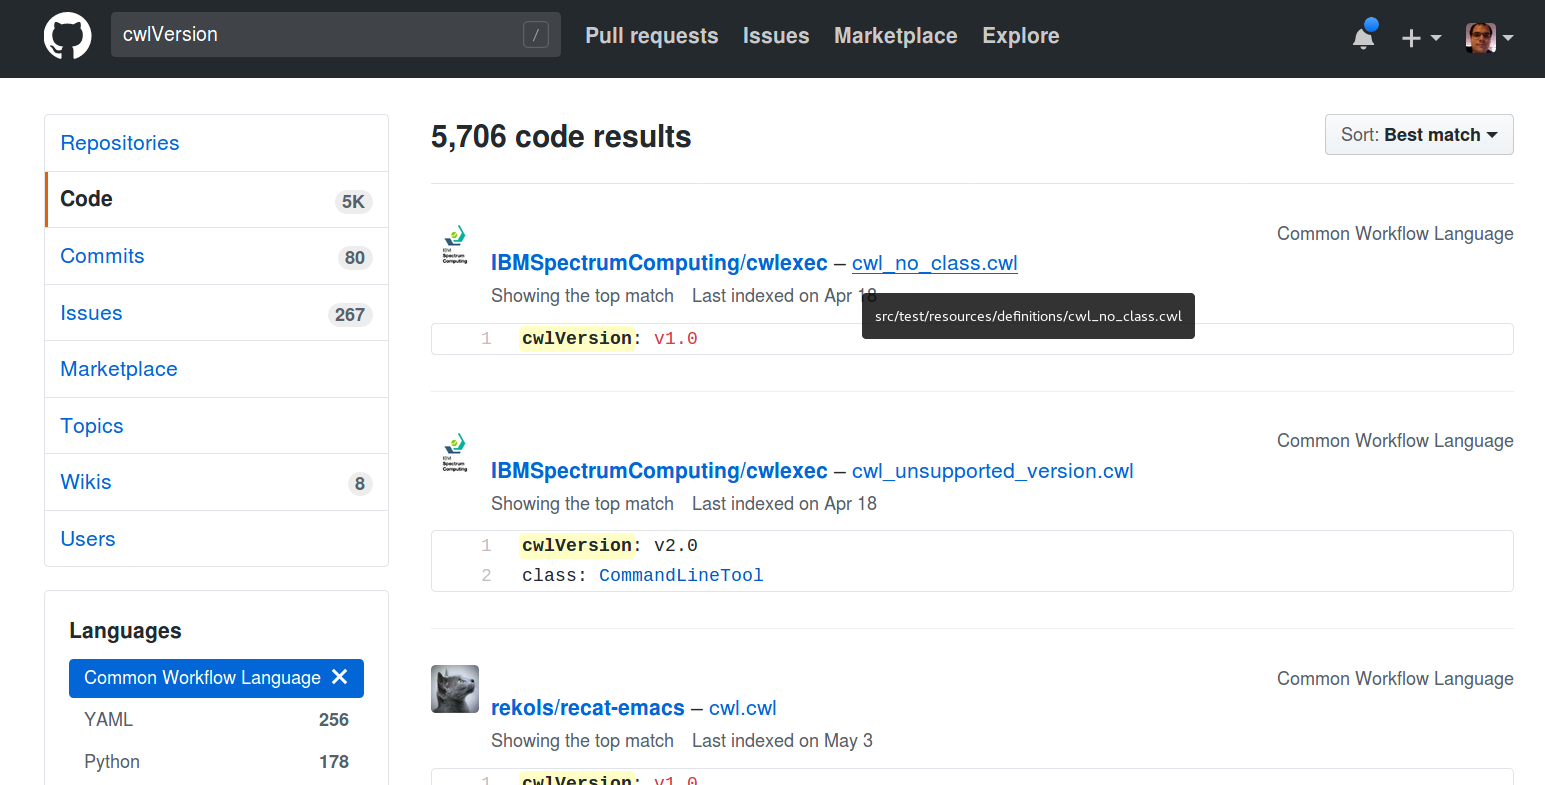Open Explore in the top navigation

(1021, 36)
